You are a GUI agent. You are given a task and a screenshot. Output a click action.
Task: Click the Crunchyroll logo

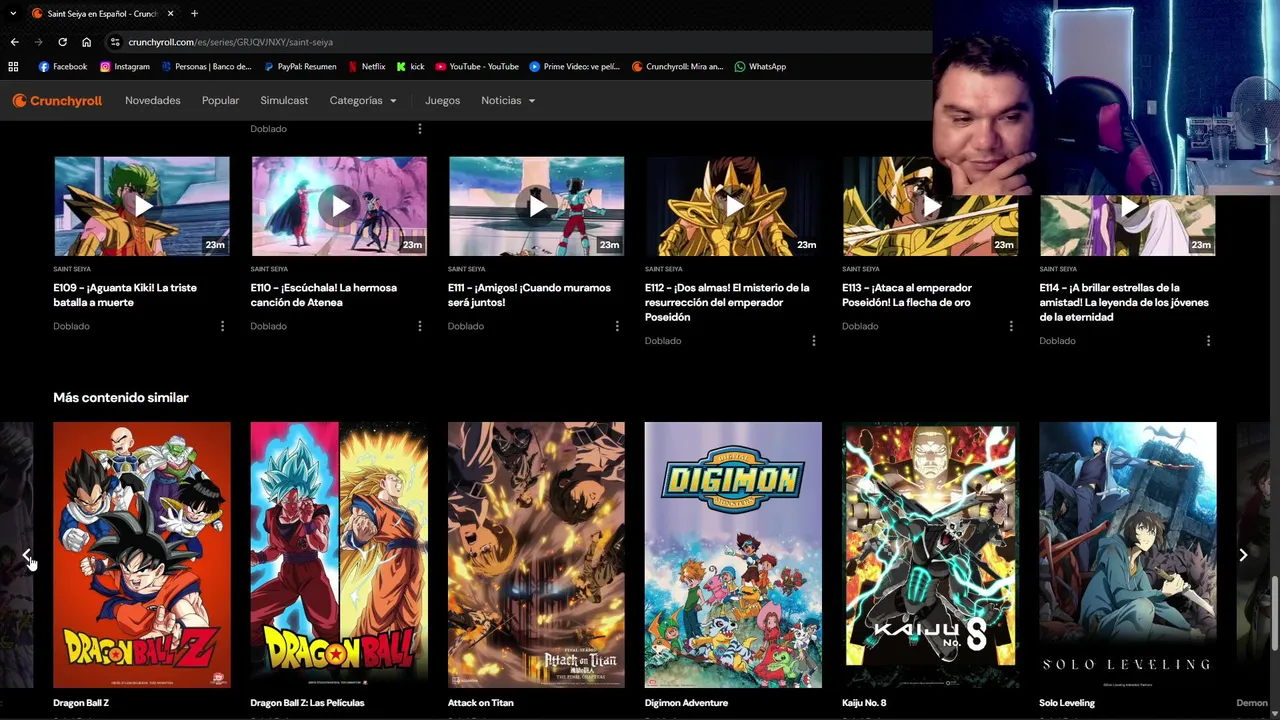pyautogui.click(x=57, y=101)
